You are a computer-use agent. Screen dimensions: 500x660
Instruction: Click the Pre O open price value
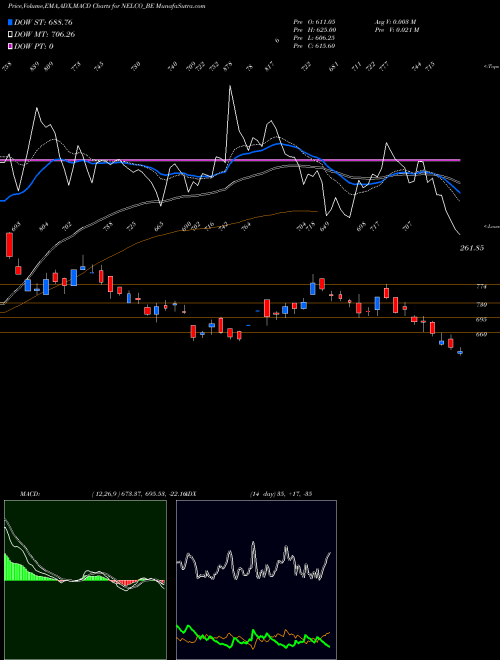[314, 21]
